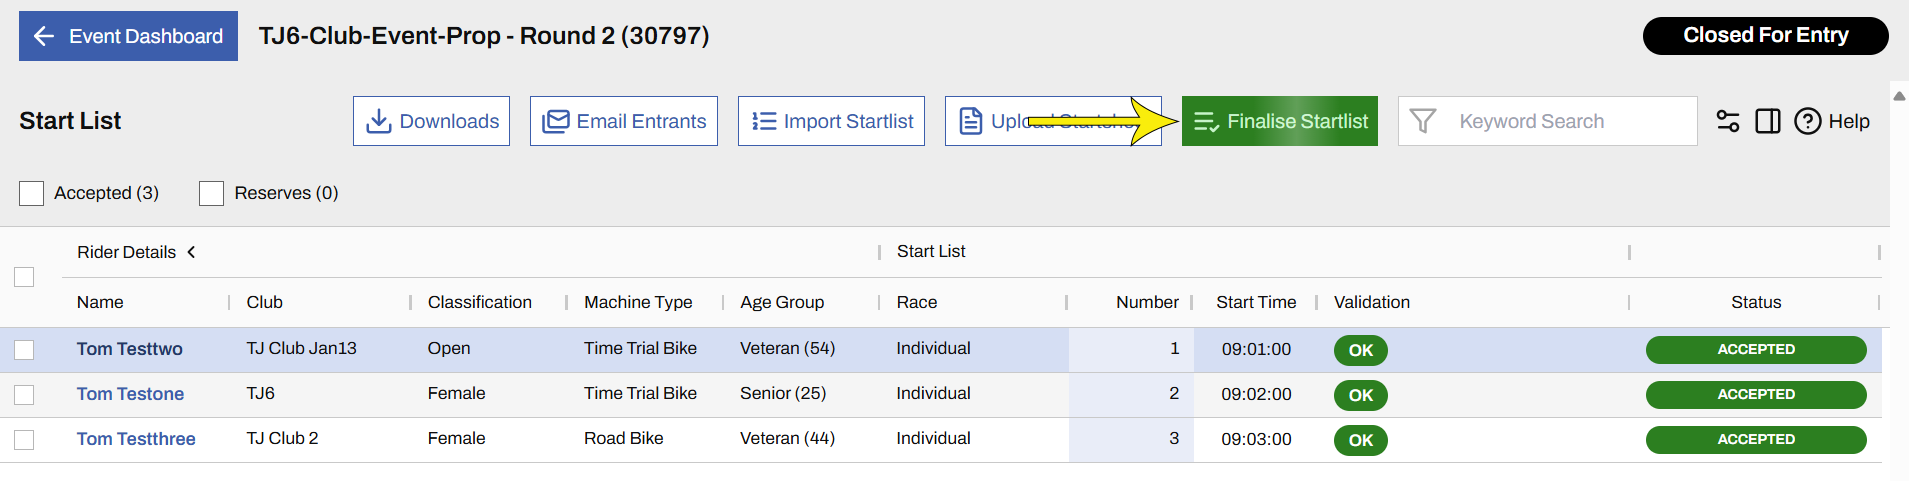Image resolution: width=1909 pixels, height=481 pixels.
Task: Sort by the Start Time column header
Action: click(x=1255, y=302)
